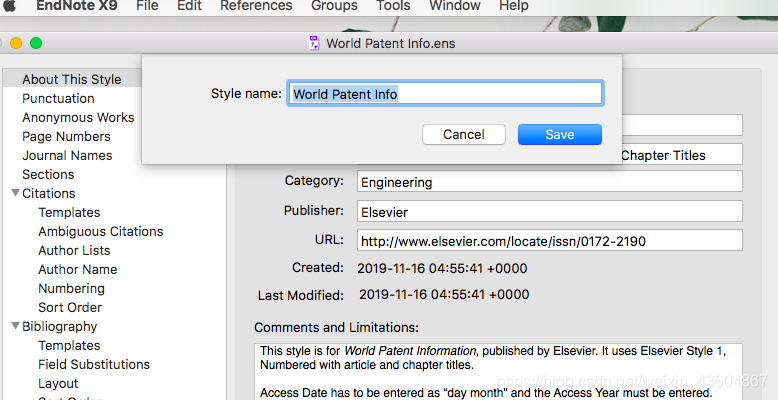The height and width of the screenshot is (400, 778).
Task: Select Bibliography heading in sidebar
Action: coord(60,327)
